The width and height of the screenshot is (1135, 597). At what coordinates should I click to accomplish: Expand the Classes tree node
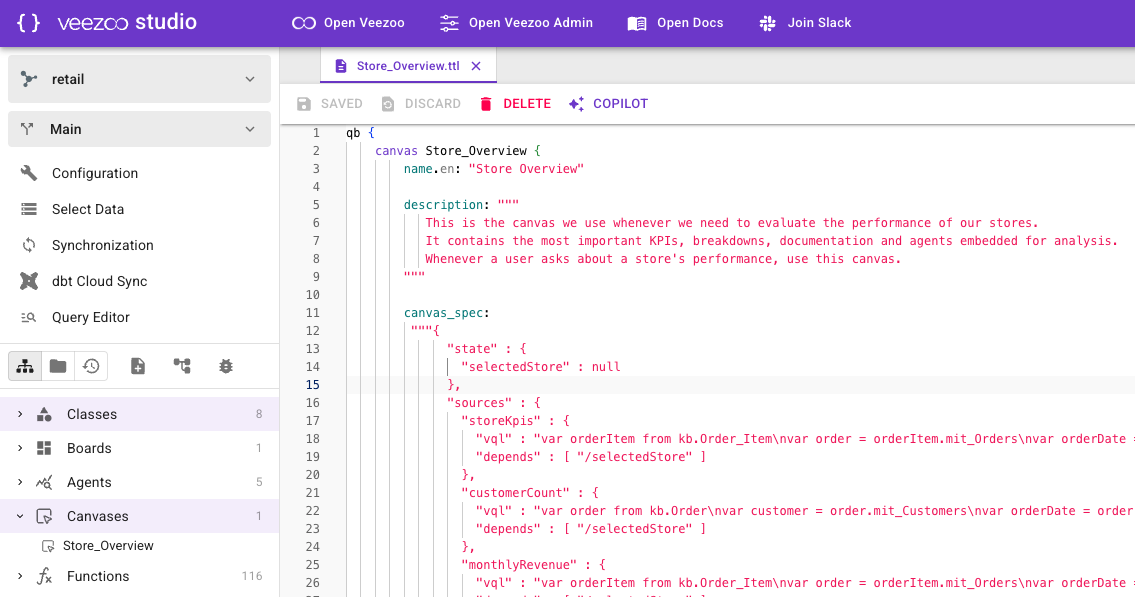[x=20, y=414]
